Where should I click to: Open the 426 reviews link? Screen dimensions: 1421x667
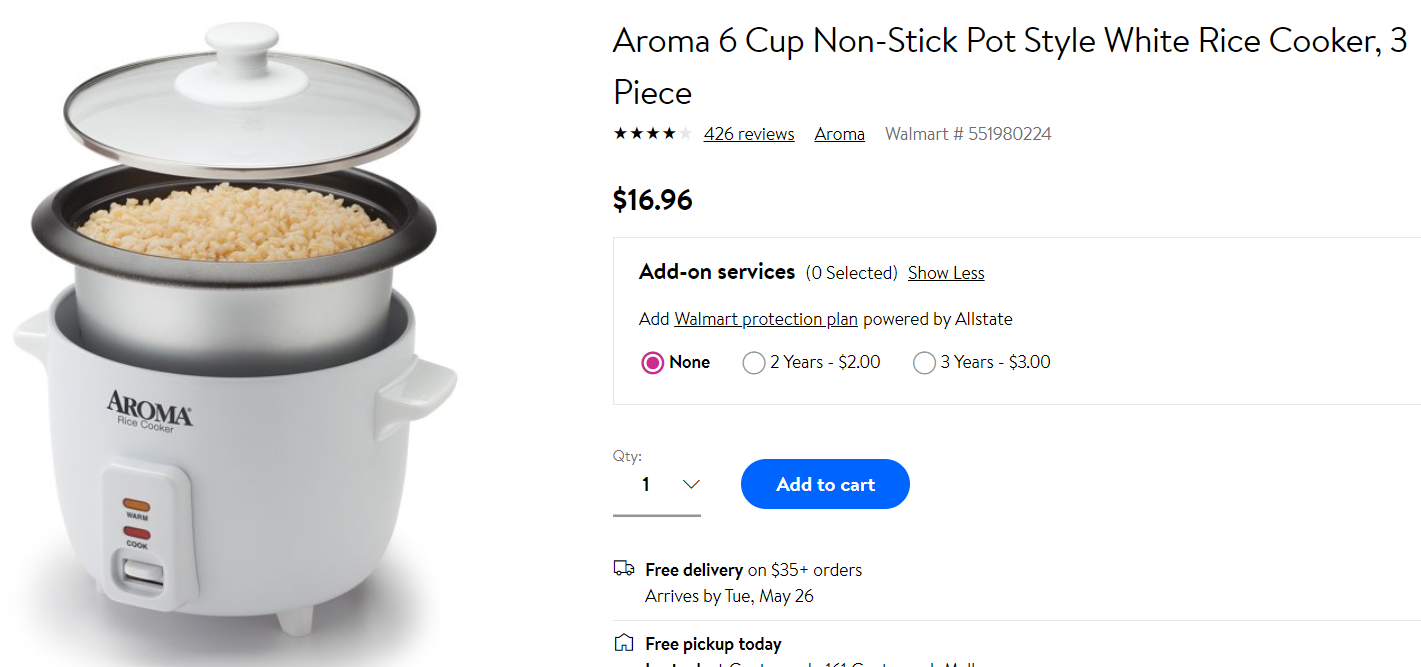[749, 134]
